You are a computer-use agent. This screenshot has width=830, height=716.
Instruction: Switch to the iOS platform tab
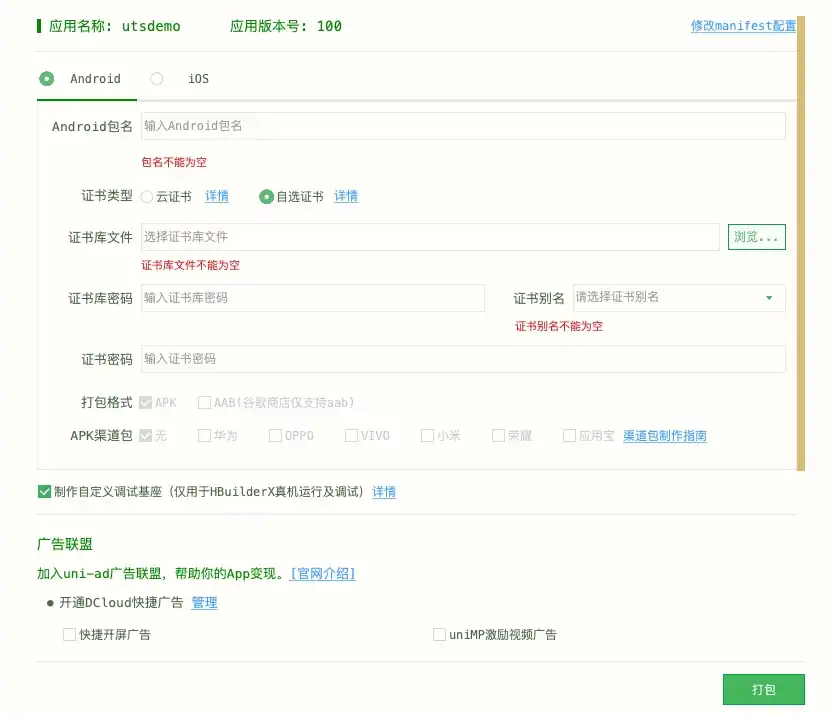tap(156, 78)
